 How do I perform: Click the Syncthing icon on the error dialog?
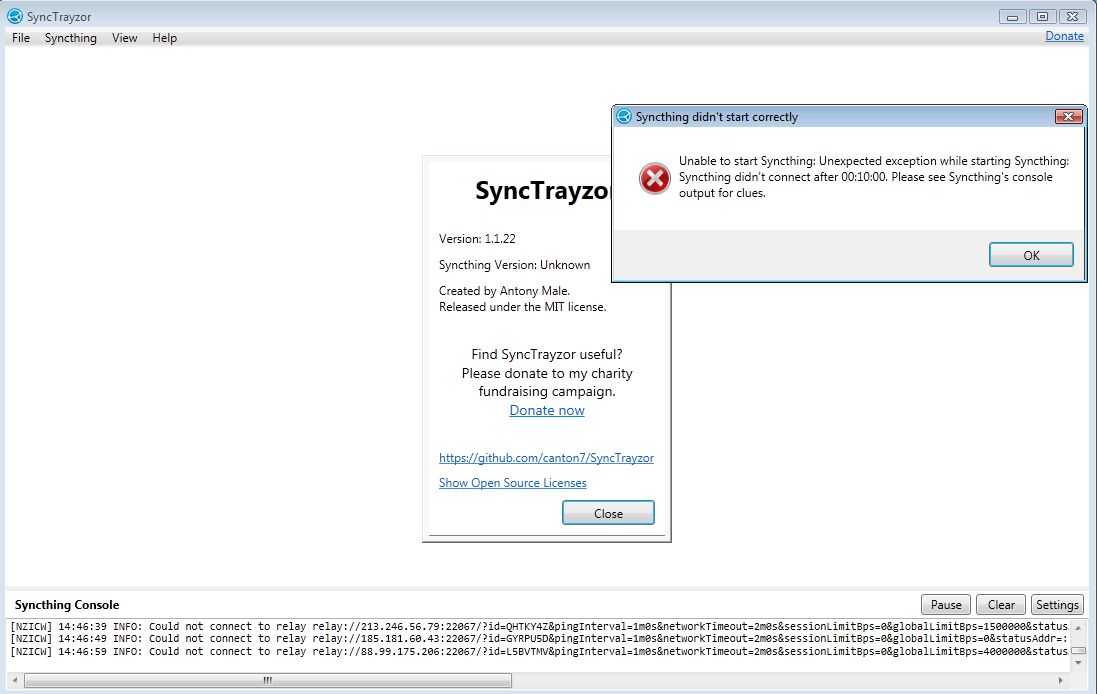pyautogui.click(x=625, y=116)
